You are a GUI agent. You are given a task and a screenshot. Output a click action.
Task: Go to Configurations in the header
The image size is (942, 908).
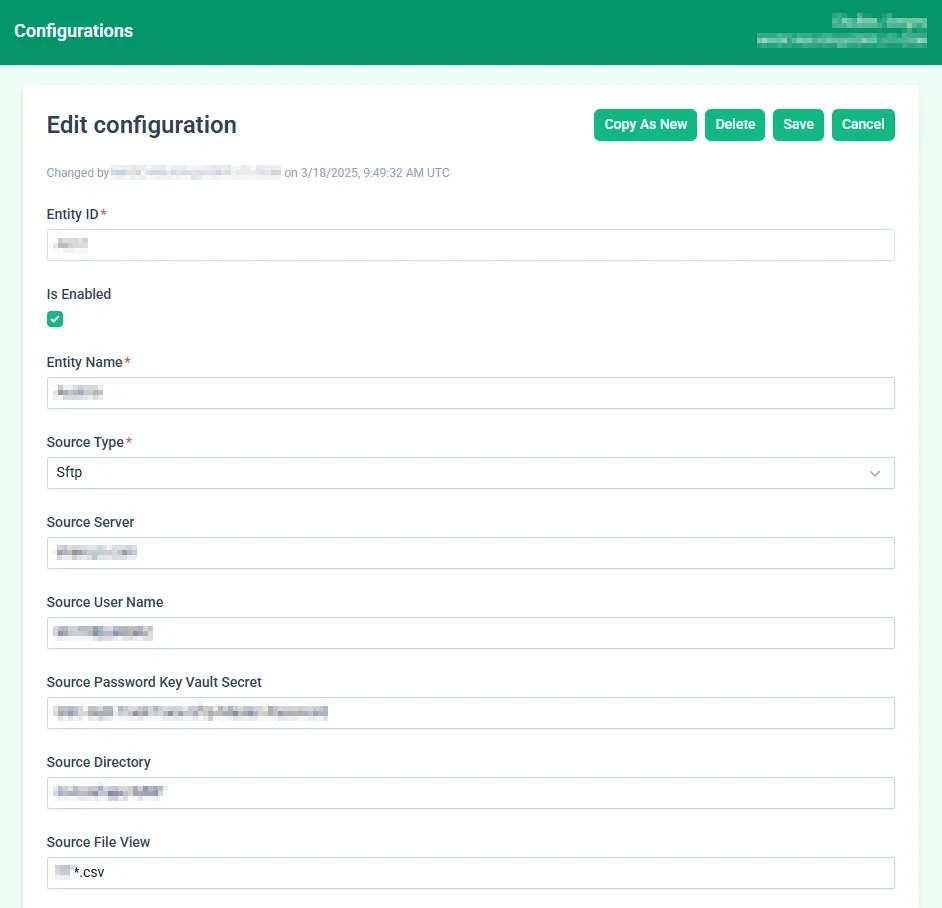[73, 31]
